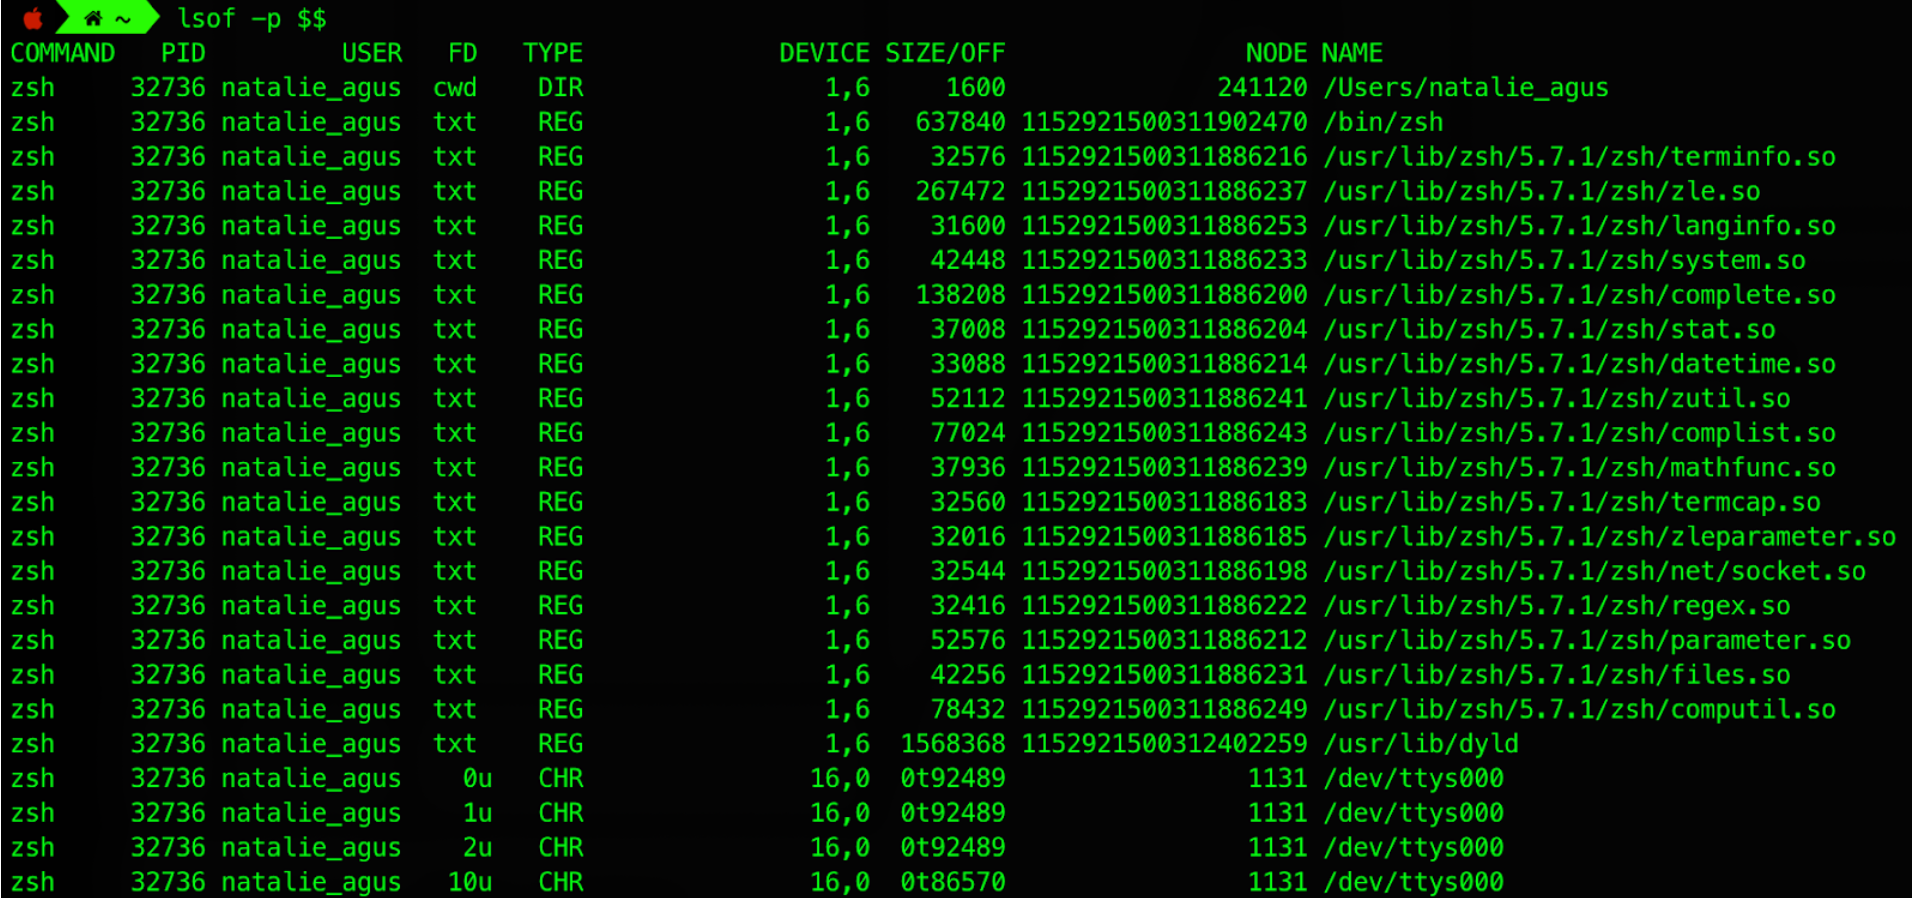
Task: Click the NODE column header
Action: [1276, 53]
